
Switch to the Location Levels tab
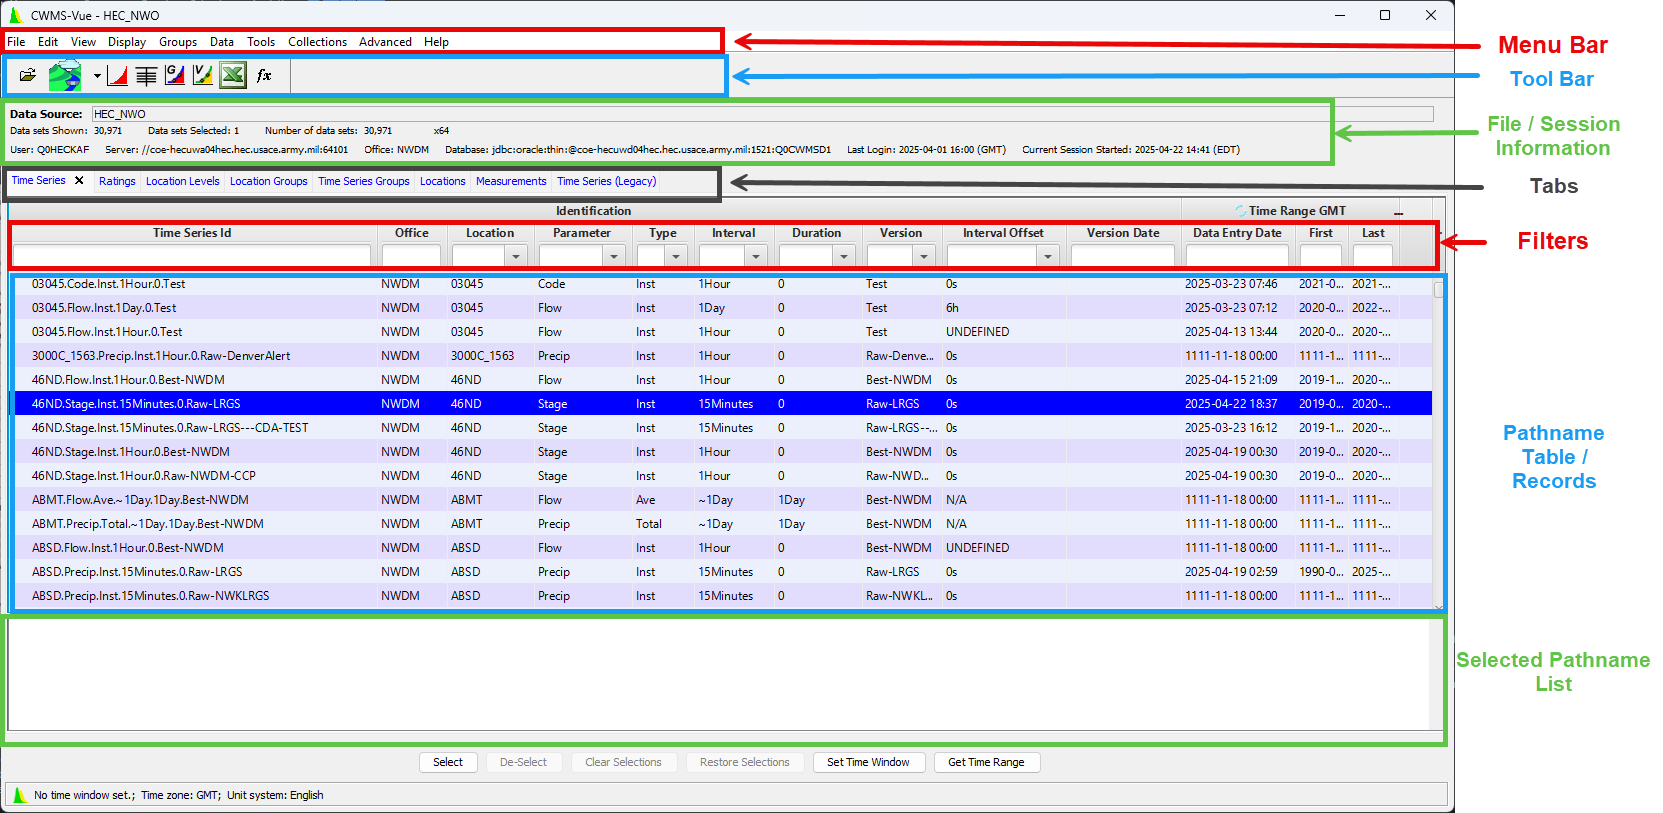182,181
